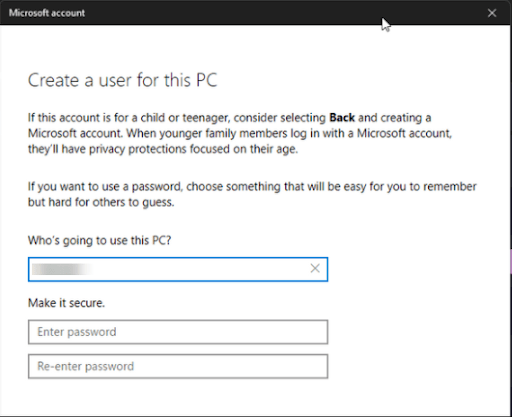Click the 'Make it secure.' label
This screenshot has width=512, height=417.
pos(66,303)
